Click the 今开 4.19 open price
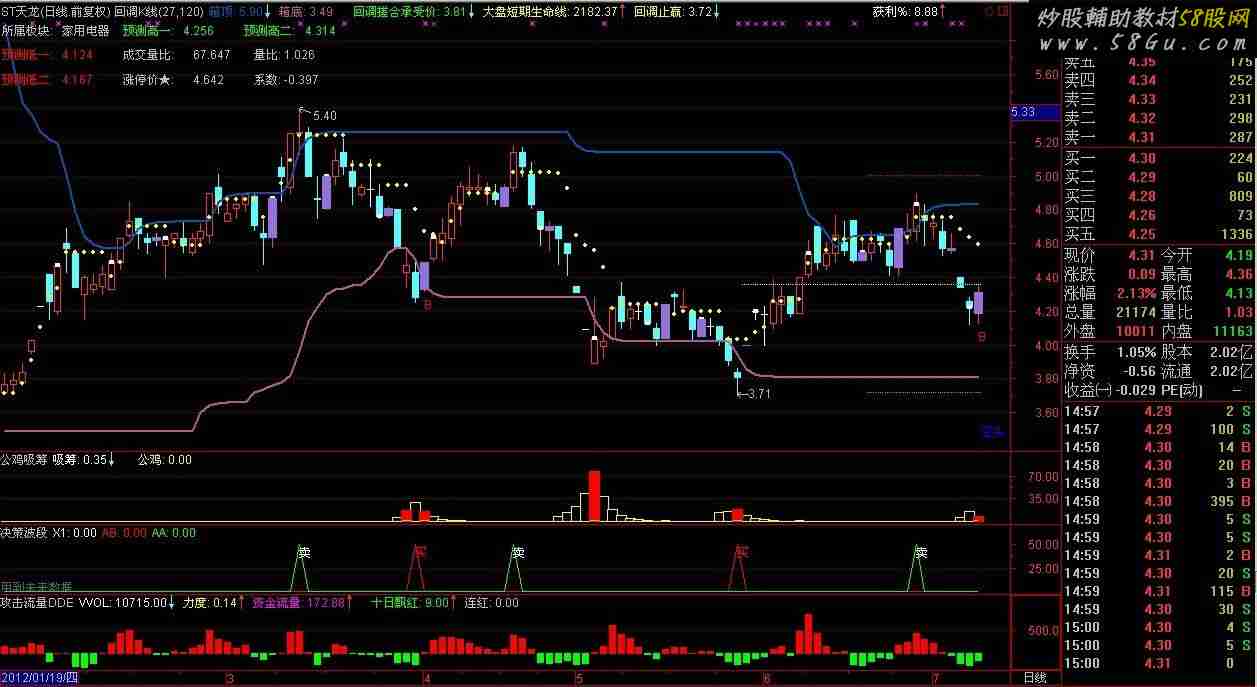 (x=1207, y=255)
